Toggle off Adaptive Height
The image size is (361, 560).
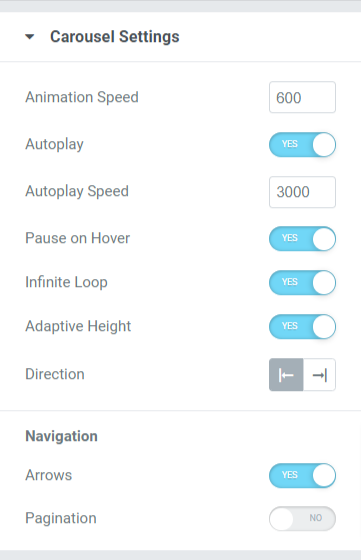point(302,326)
